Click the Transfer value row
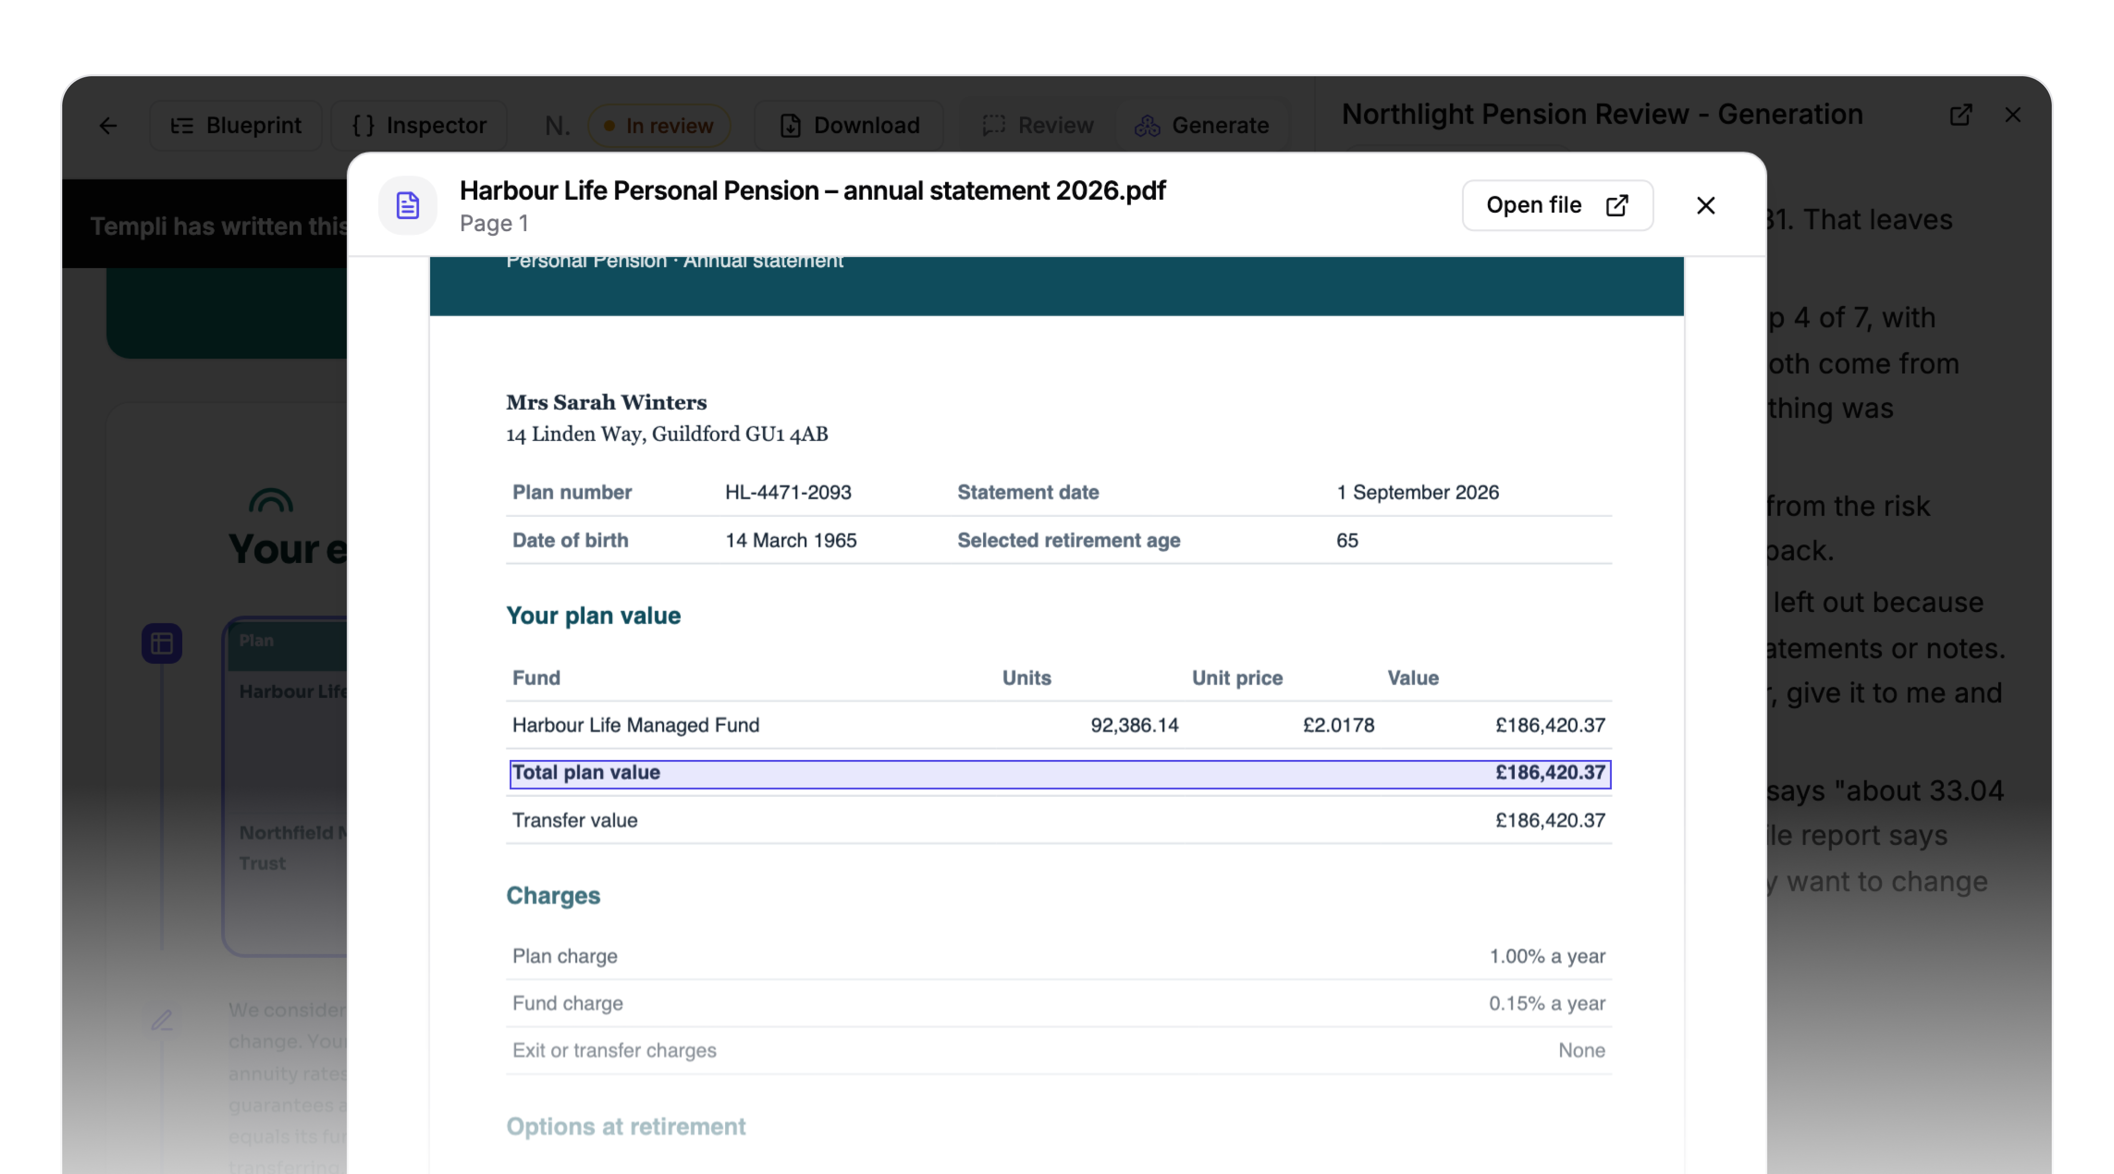Viewport: 2114px width, 1174px height. coord(1058,821)
